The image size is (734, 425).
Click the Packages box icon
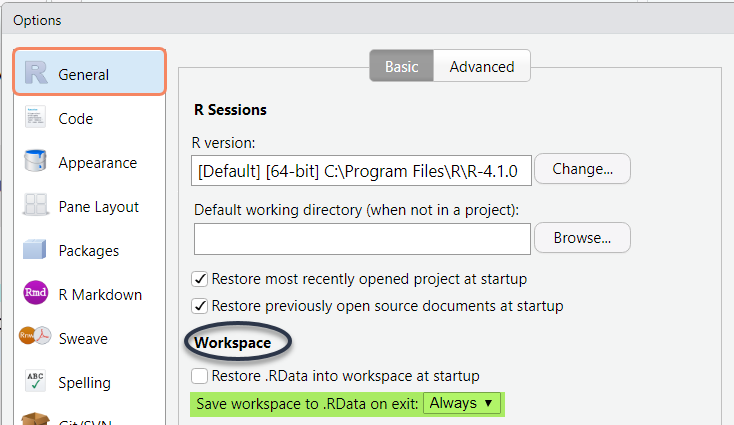pyautogui.click(x=36, y=250)
